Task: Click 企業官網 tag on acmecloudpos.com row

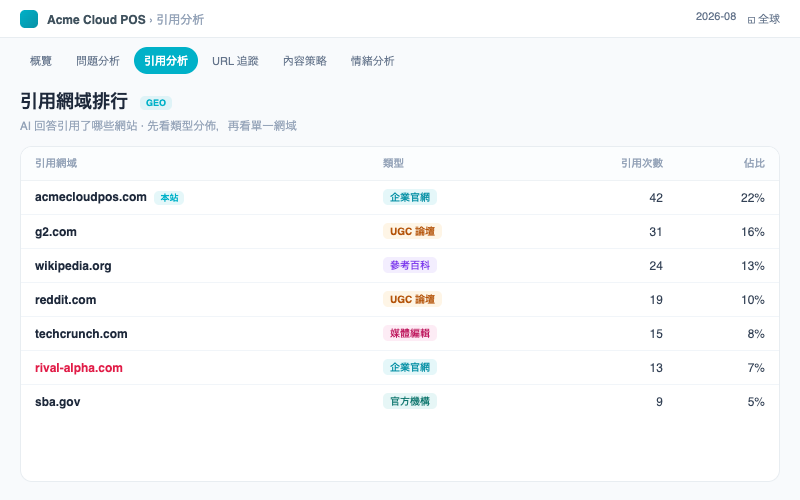Action: point(410,197)
